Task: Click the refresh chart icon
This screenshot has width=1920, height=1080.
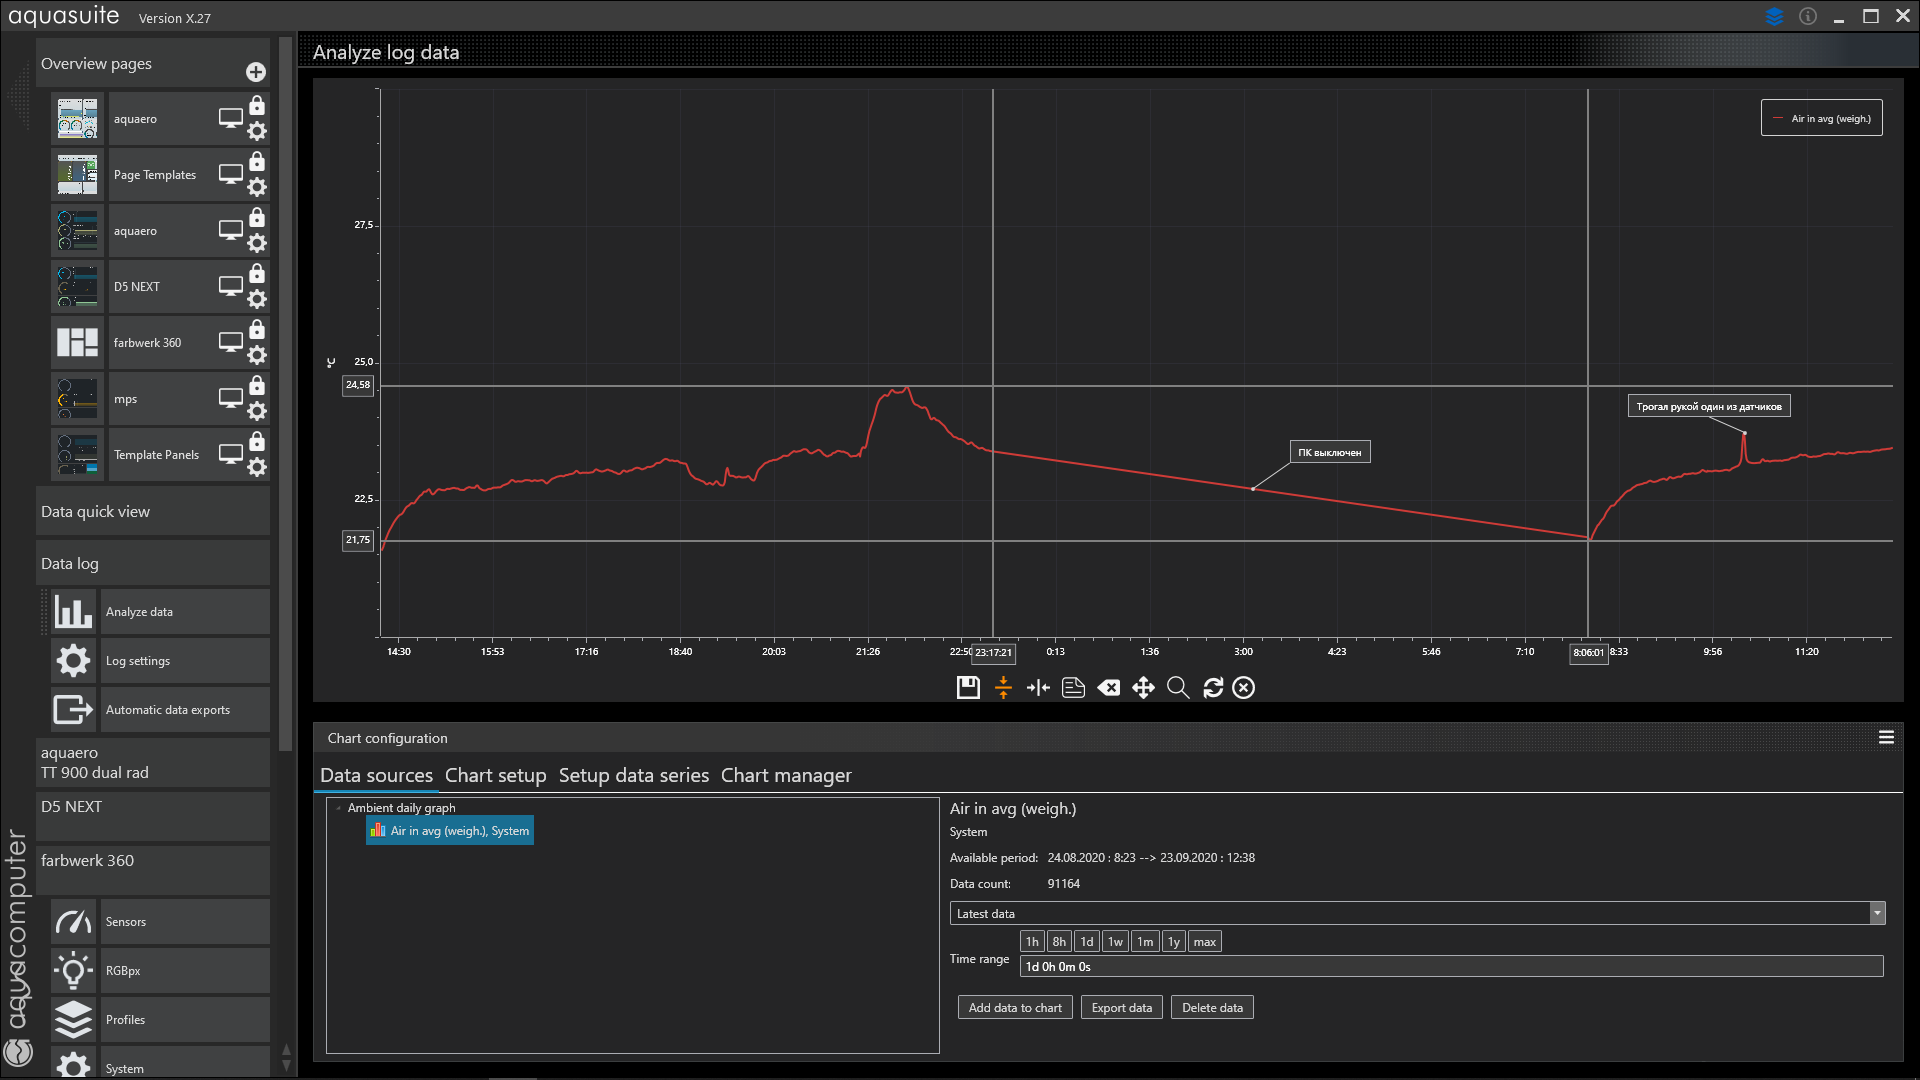Action: coord(1213,688)
